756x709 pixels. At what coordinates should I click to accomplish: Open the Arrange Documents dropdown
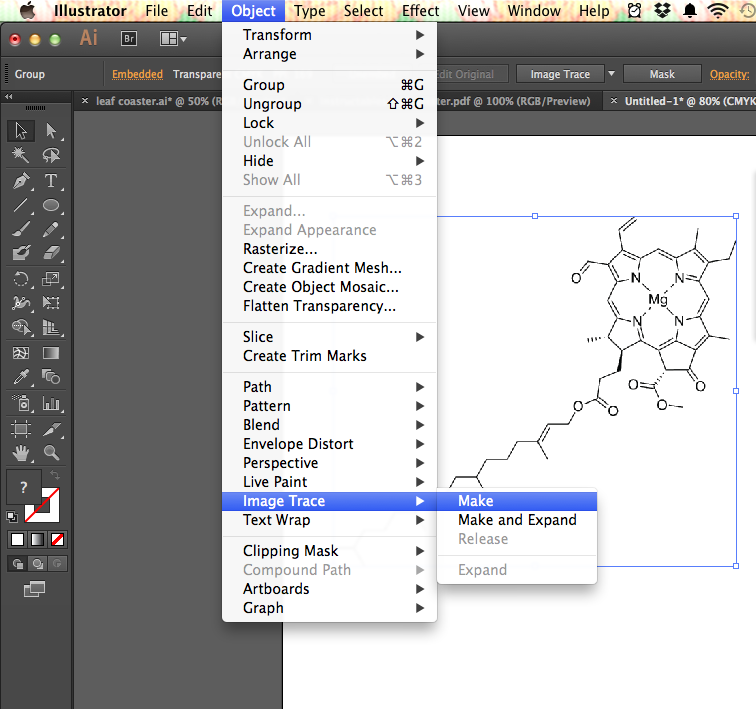[173, 39]
